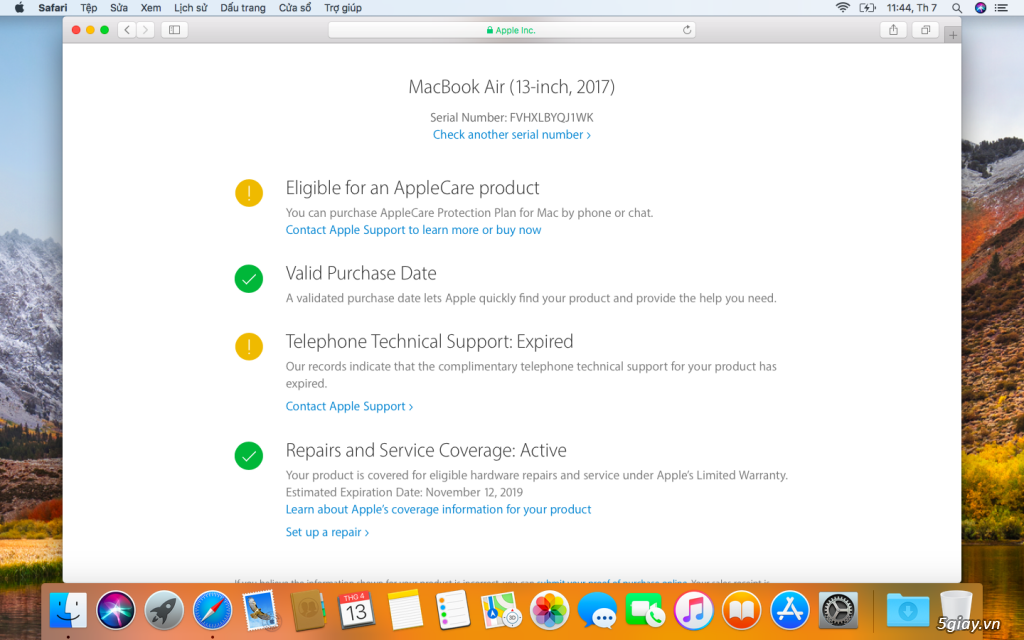1024x640 pixels.
Task: Open a new tab with plus button
Action: [953, 35]
